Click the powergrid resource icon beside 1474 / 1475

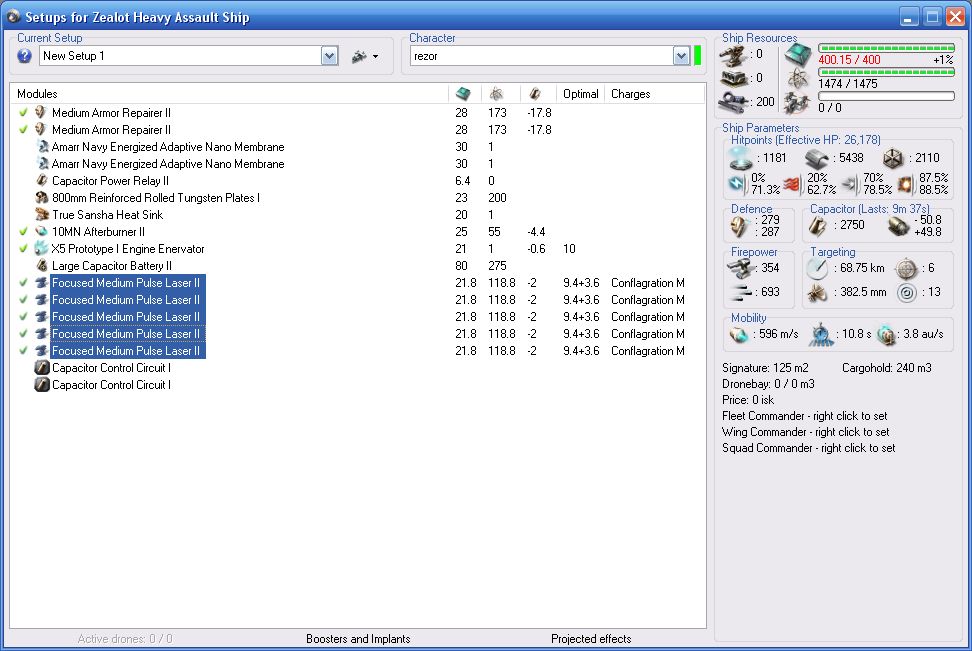(798, 79)
